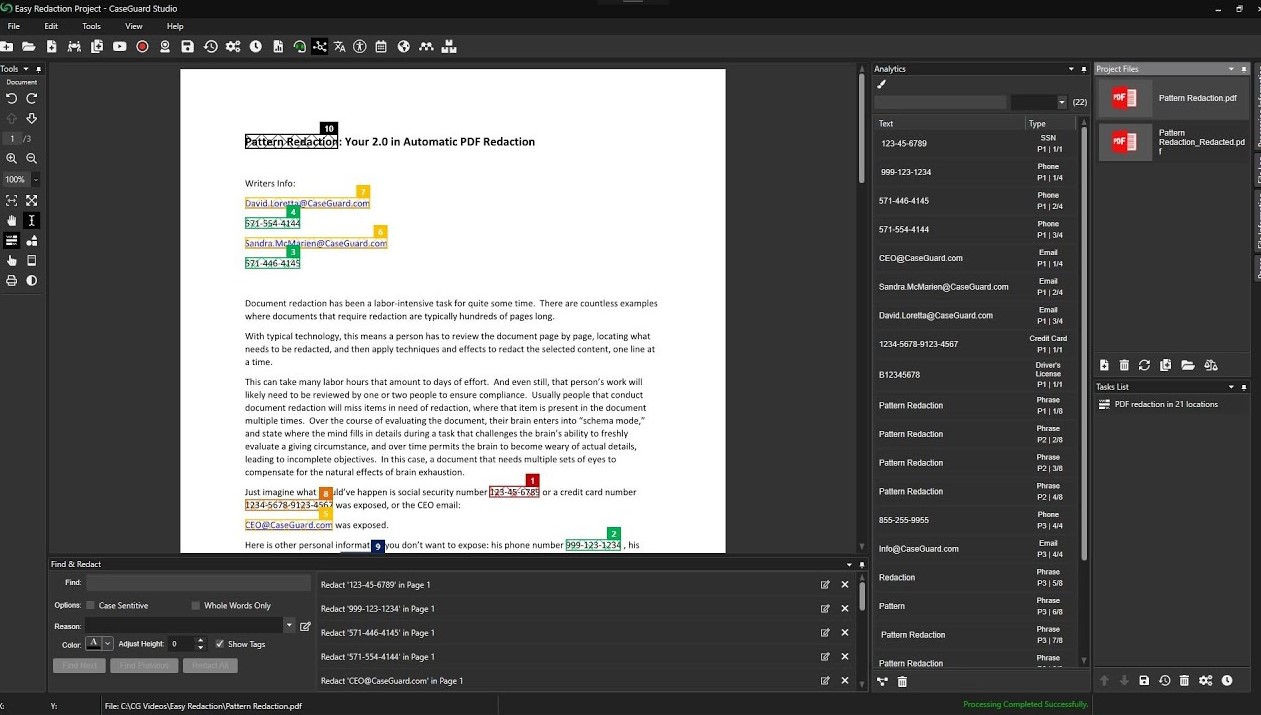Toggle the Whole Words Only checkbox

coord(196,606)
